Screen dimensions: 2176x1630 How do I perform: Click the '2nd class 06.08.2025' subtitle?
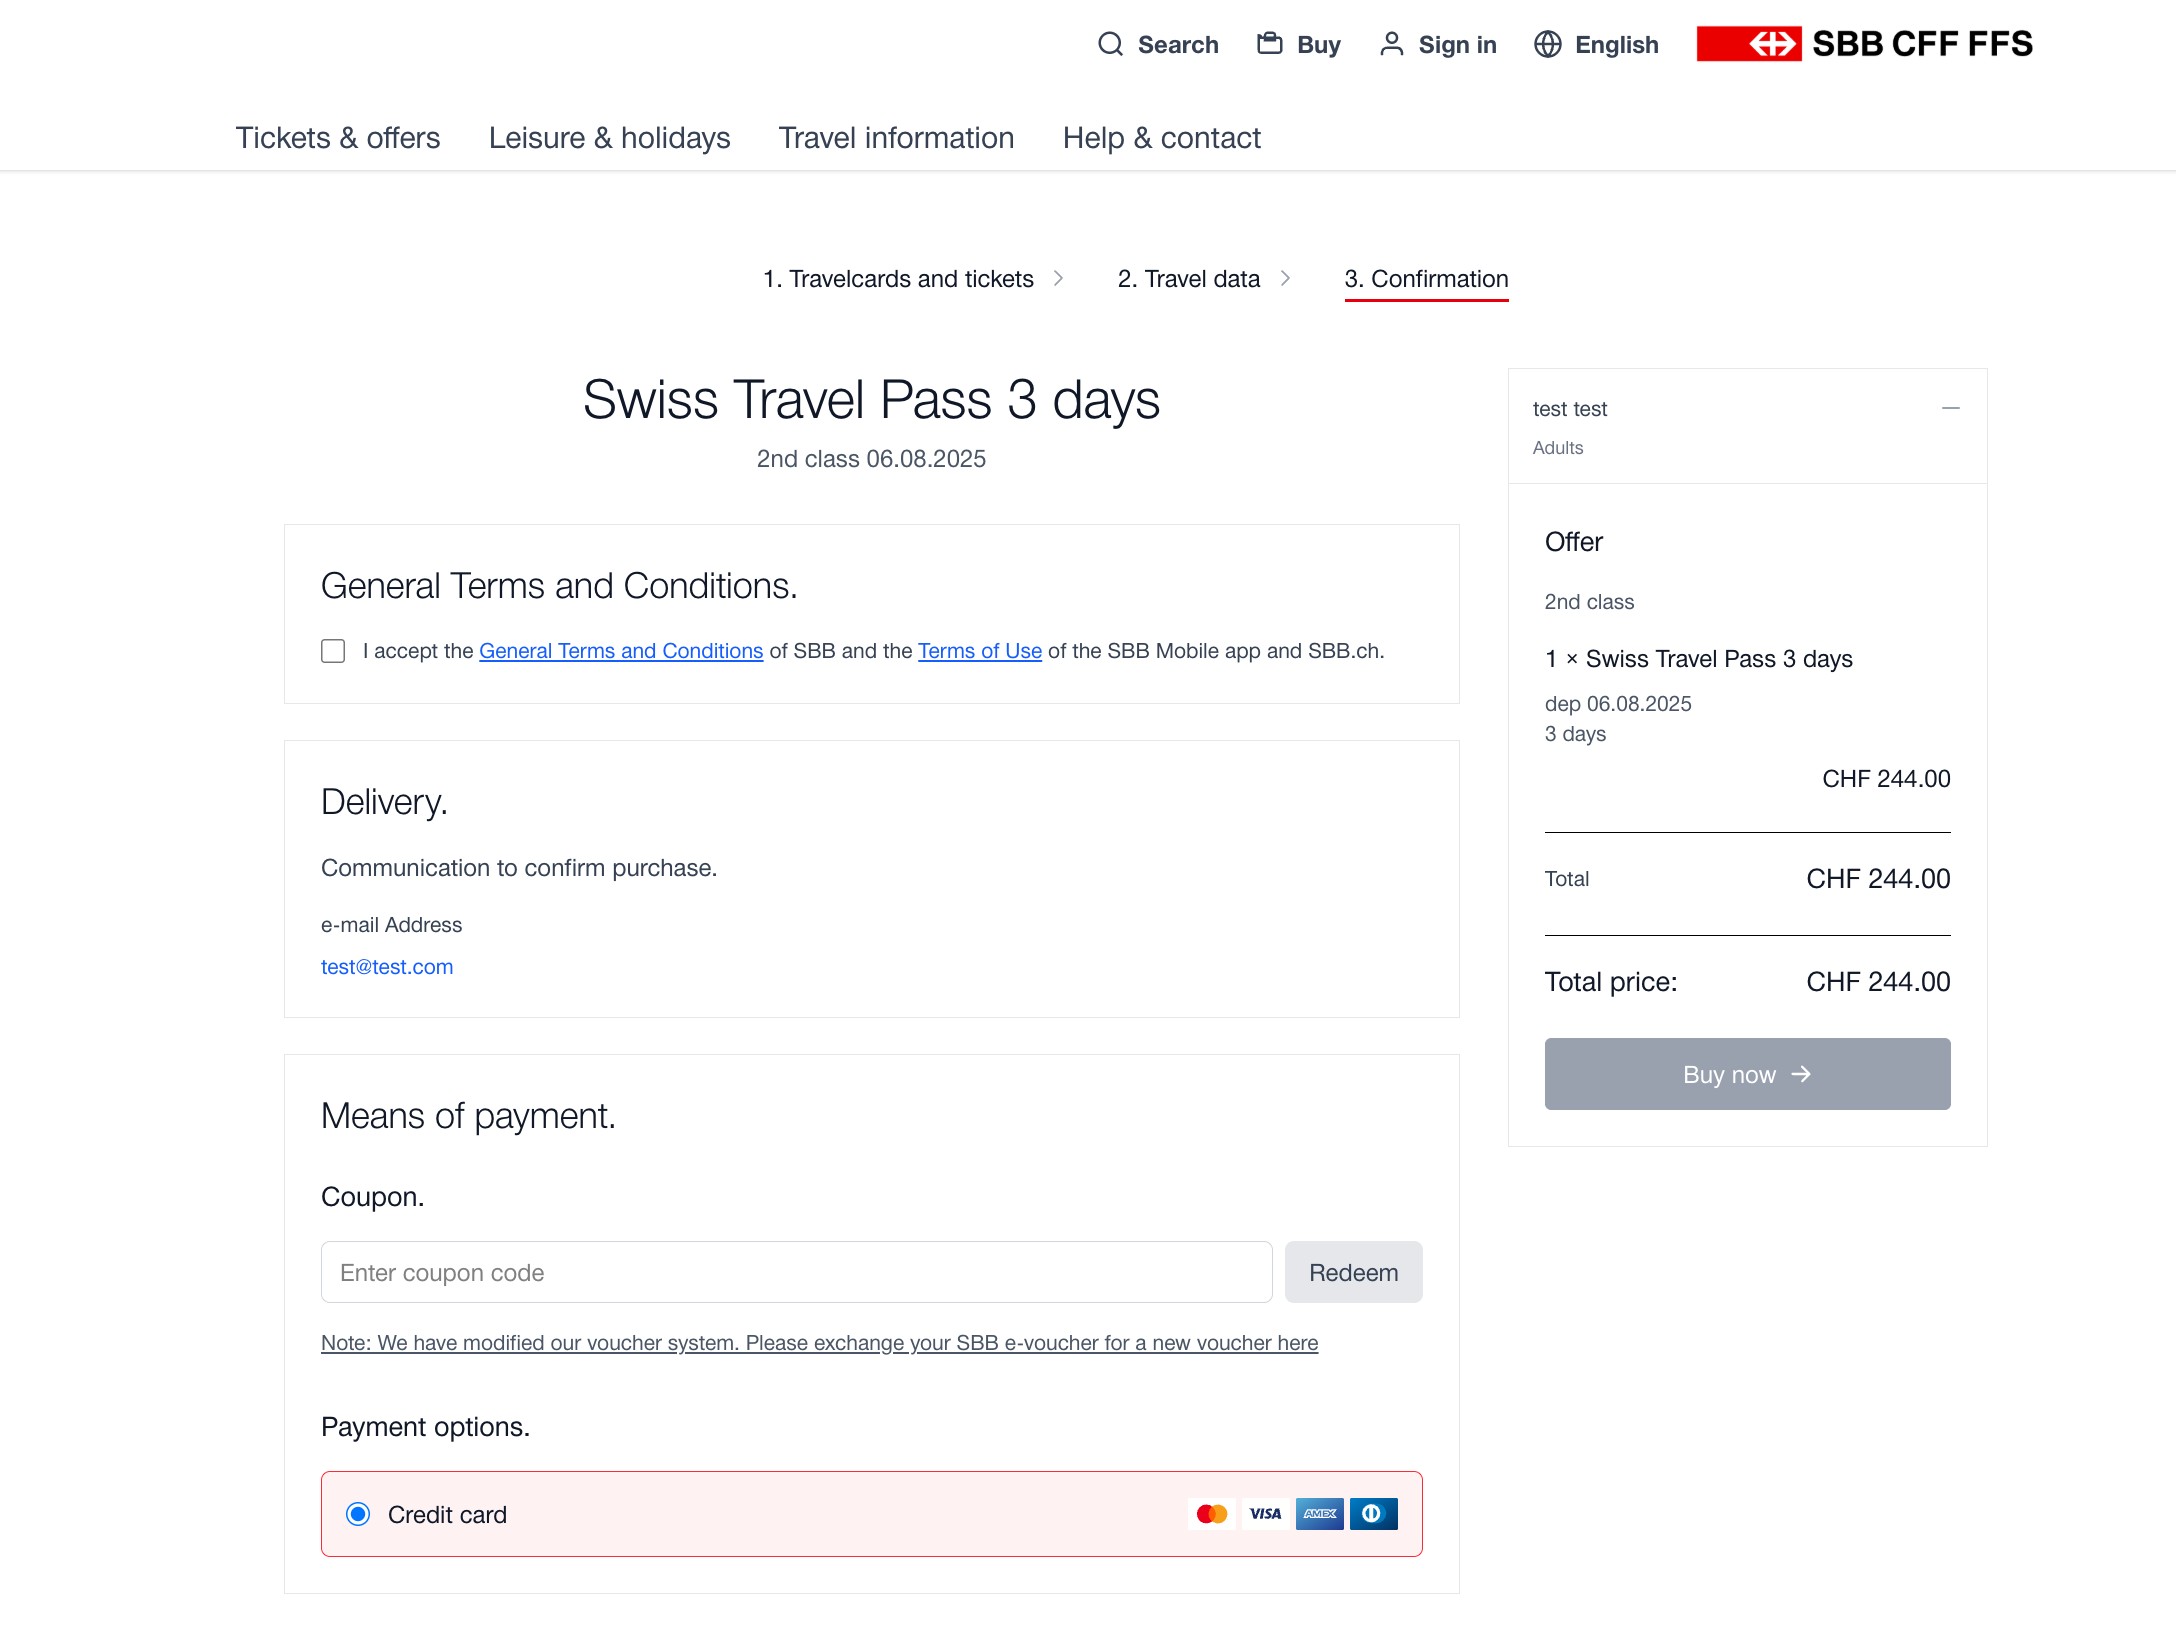[871, 459]
